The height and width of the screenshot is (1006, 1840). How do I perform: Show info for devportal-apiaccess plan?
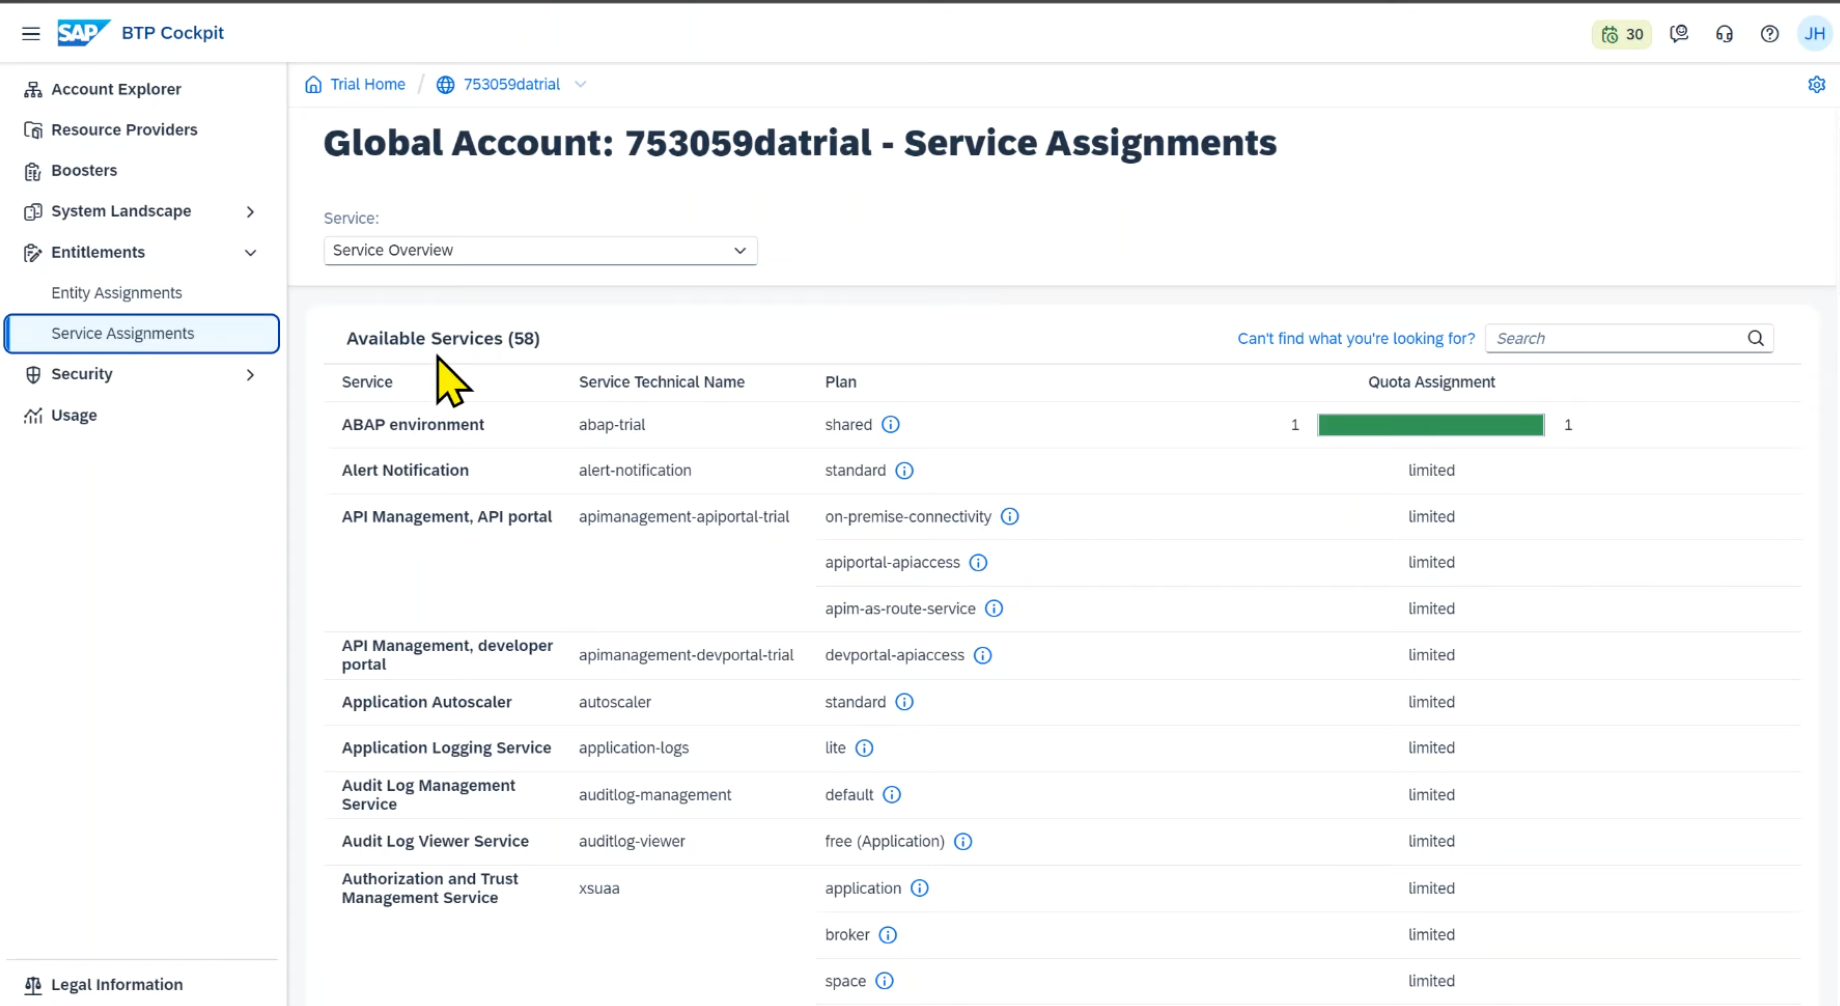point(983,656)
